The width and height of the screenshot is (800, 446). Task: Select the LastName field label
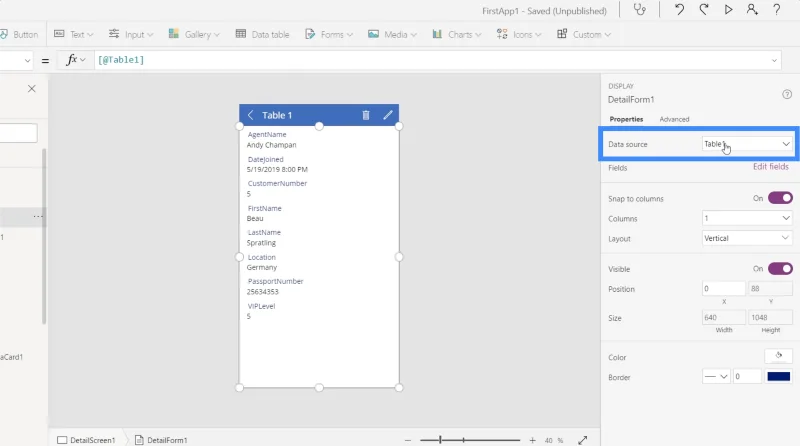264,232
